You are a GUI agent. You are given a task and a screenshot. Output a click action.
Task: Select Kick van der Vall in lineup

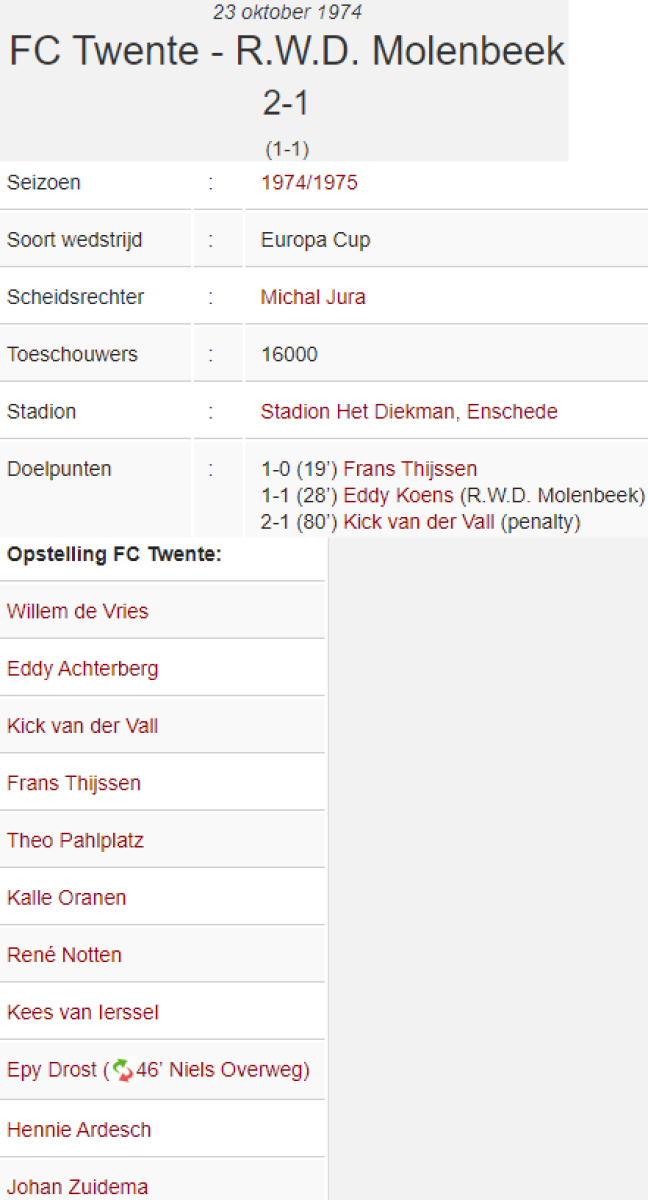coord(82,726)
